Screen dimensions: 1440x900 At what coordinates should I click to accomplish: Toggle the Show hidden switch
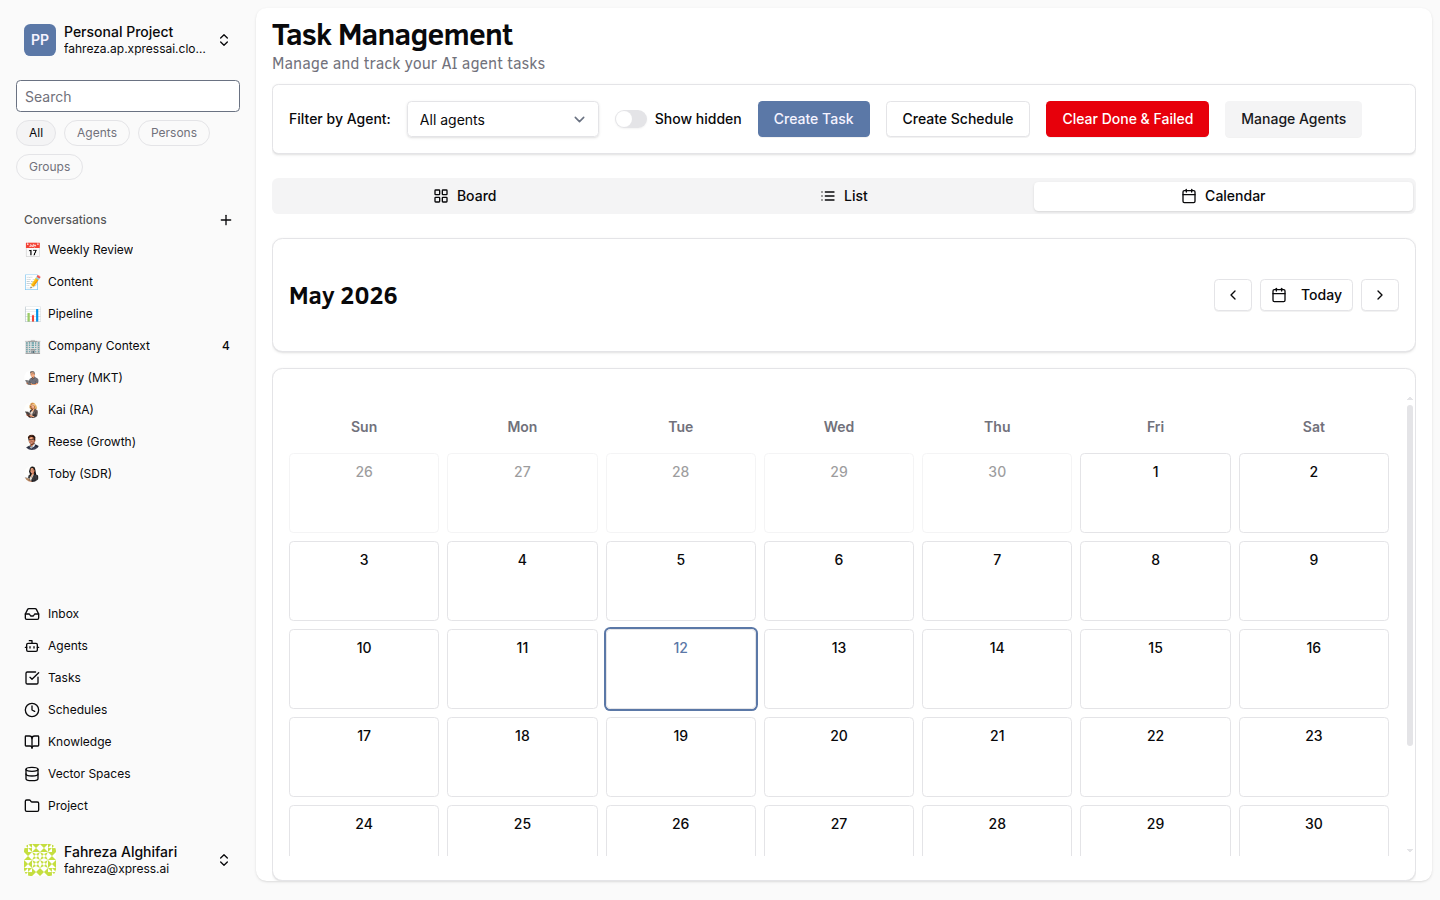(630, 119)
